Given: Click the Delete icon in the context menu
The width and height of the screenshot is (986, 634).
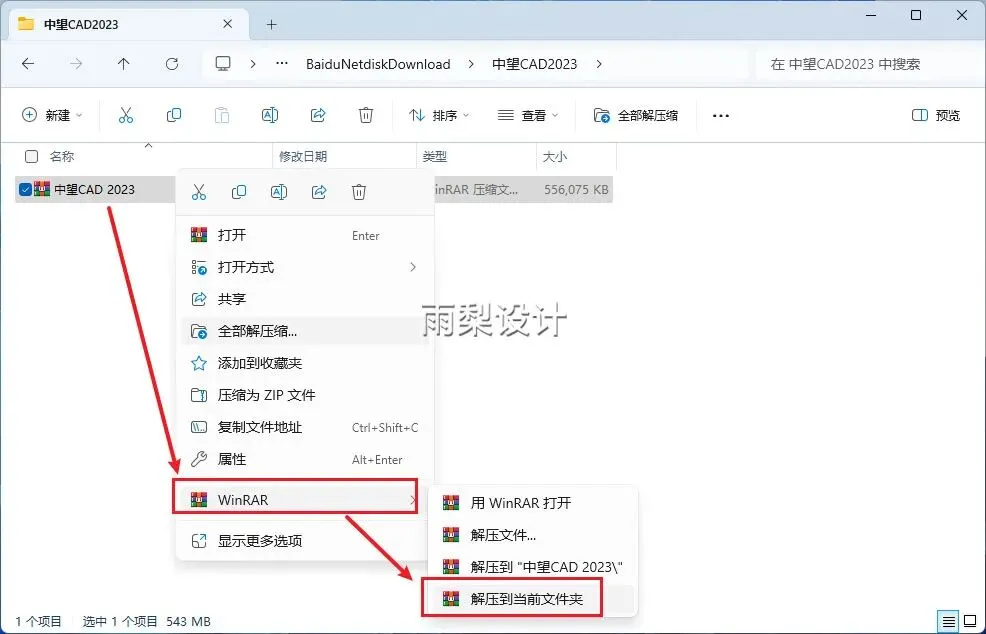Looking at the screenshot, I should coord(359,192).
